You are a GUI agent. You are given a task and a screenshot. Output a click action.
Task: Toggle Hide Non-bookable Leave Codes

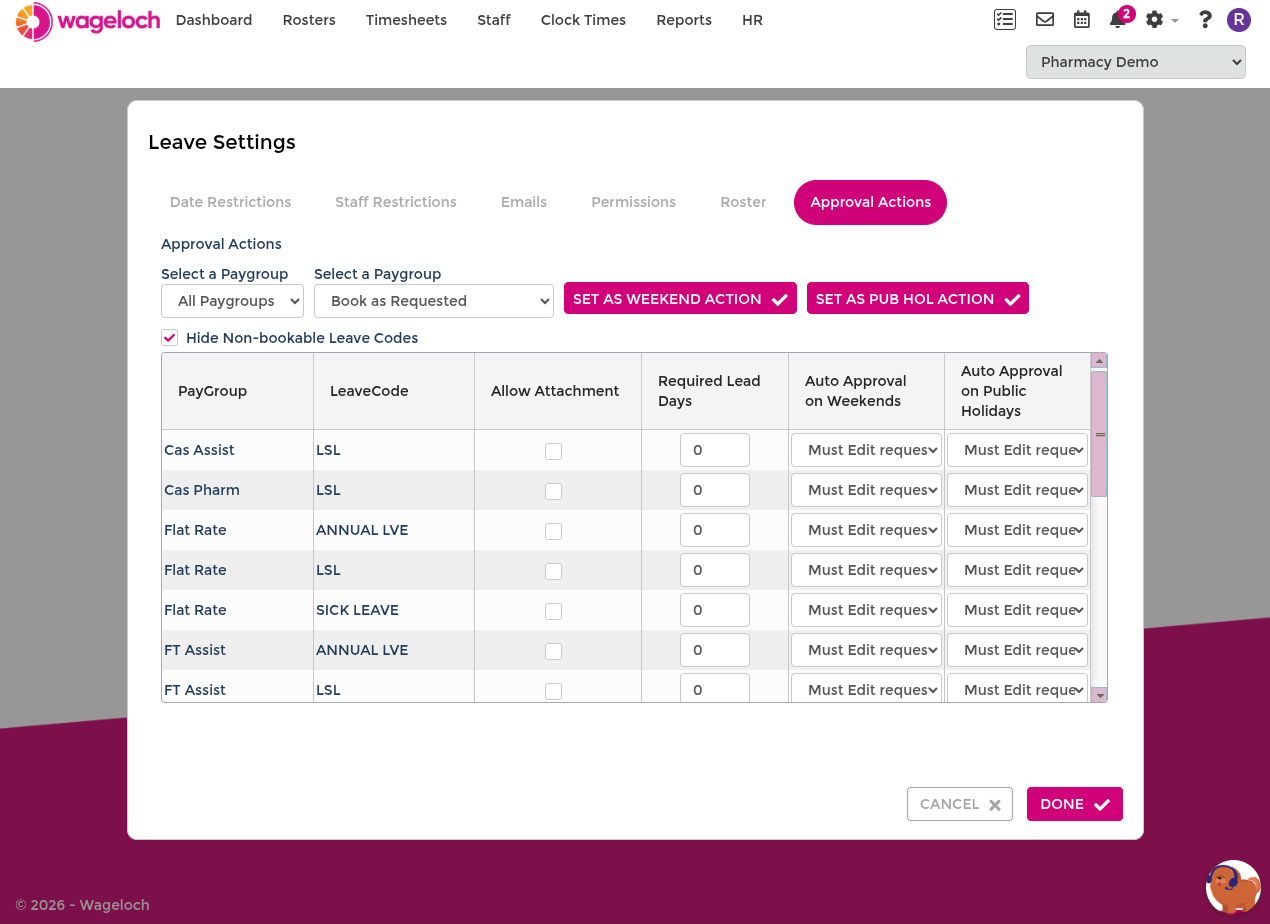[170, 338]
